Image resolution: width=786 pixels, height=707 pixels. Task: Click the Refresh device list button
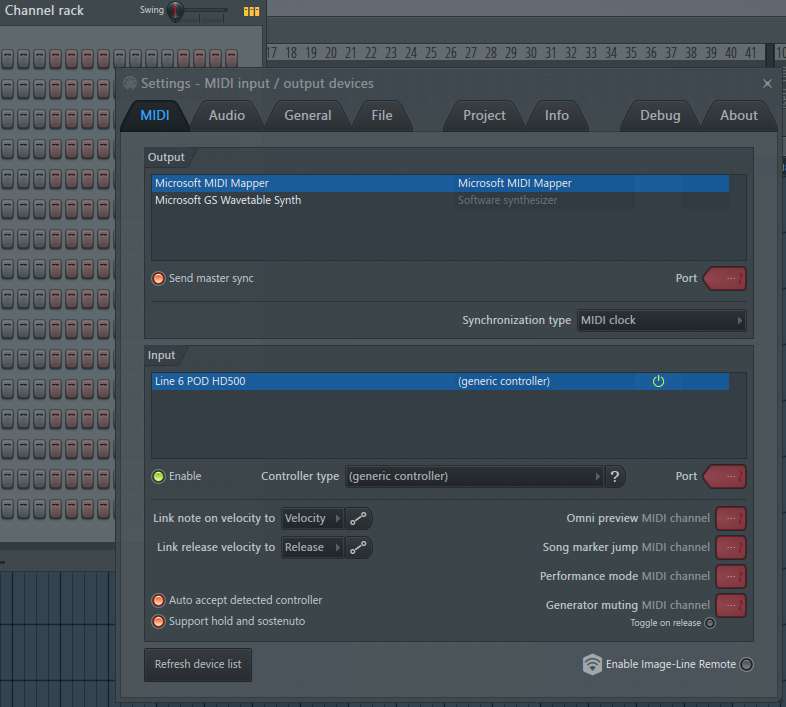198,664
